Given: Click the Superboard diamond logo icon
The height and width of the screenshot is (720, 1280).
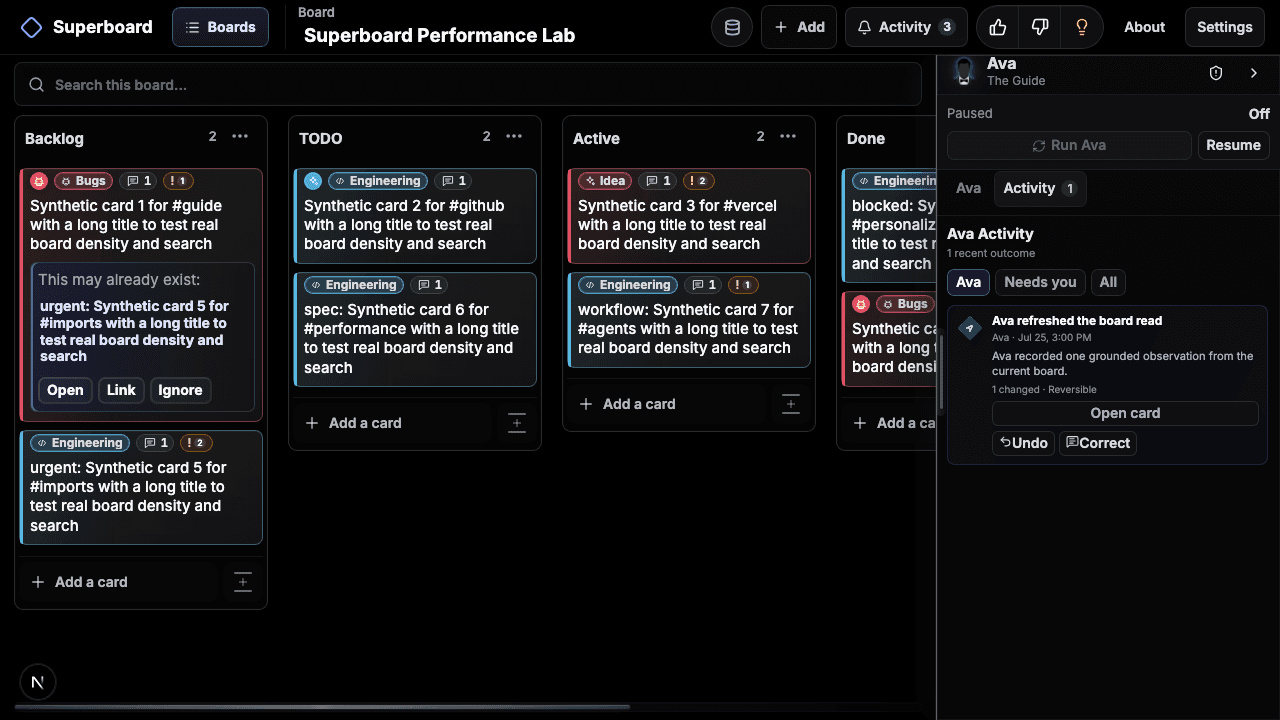Looking at the screenshot, I should click(32, 27).
